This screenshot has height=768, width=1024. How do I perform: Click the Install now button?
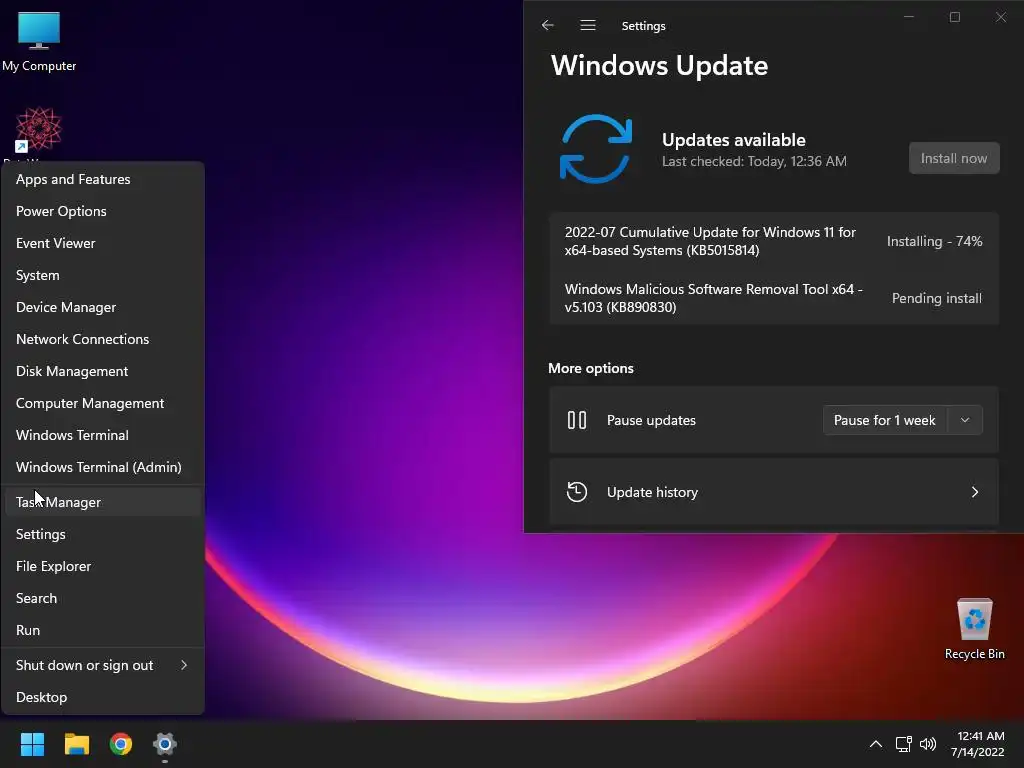[x=953, y=158]
